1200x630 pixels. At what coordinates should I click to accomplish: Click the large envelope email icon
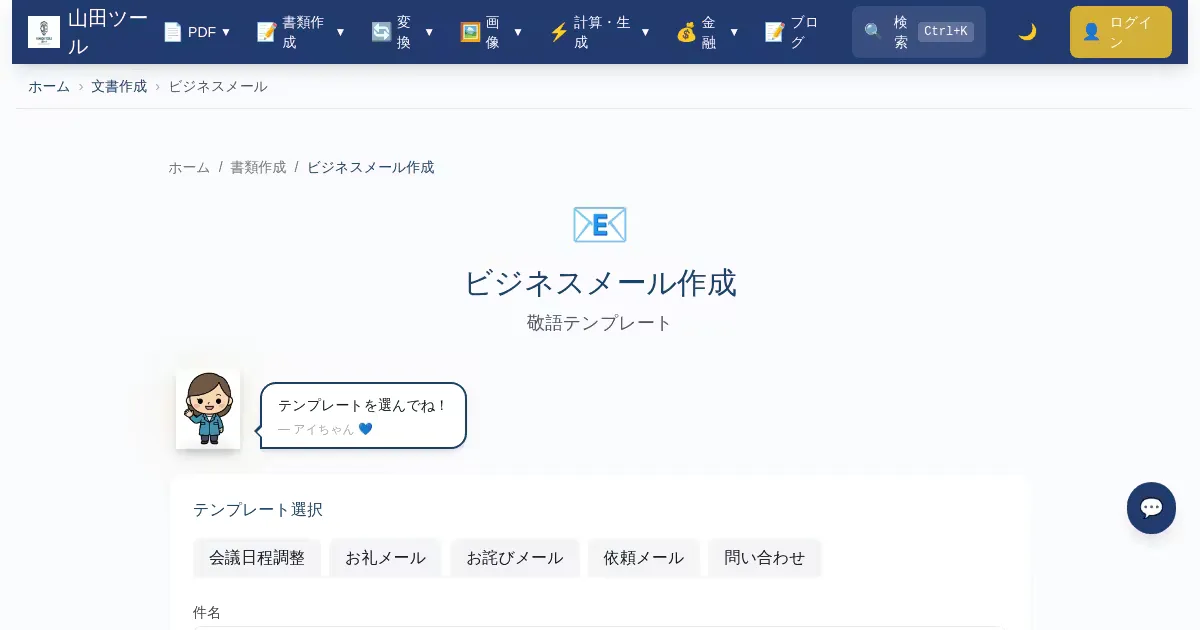coord(599,225)
